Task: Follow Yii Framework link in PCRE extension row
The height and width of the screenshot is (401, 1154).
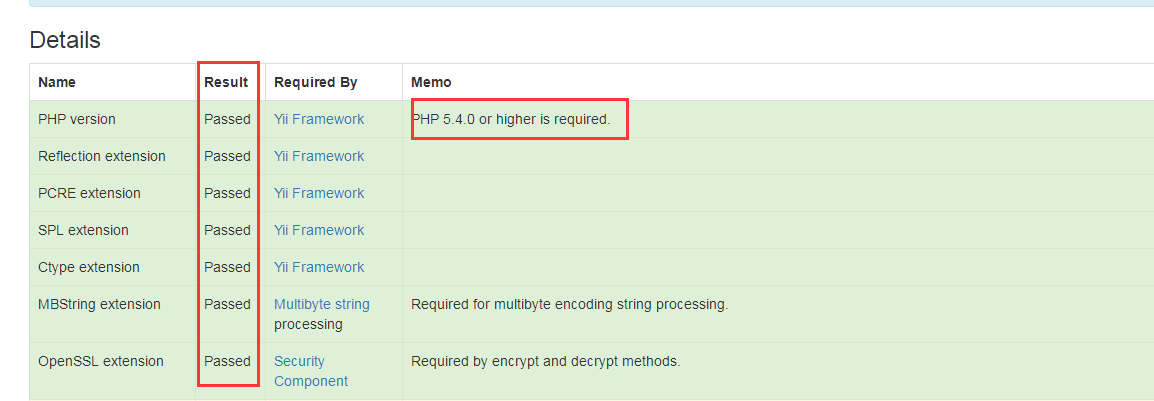Action: pos(319,193)
